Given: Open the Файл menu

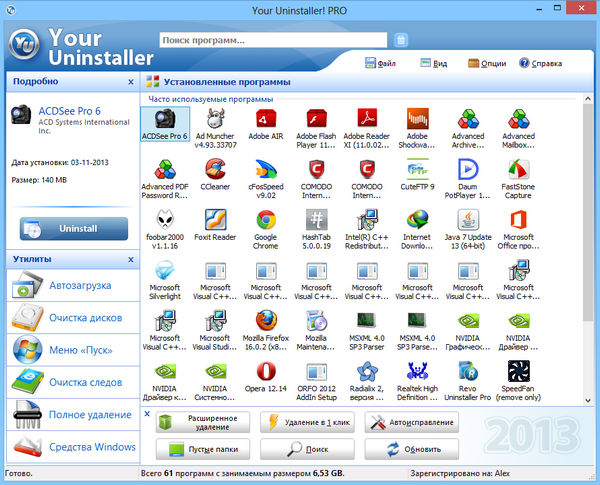Looking at the screenshot, I should [x=380, y=63].
